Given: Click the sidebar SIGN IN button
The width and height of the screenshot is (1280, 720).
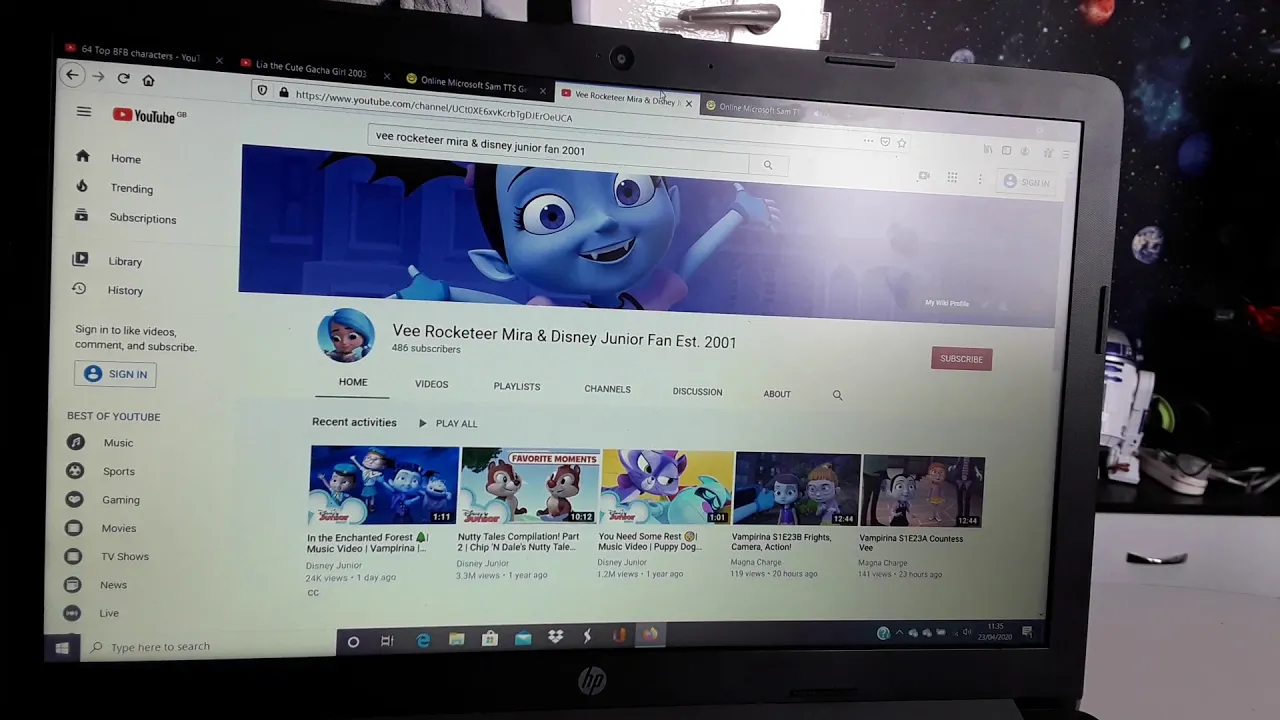Looking at the screenshot, I should coord(116,374).
